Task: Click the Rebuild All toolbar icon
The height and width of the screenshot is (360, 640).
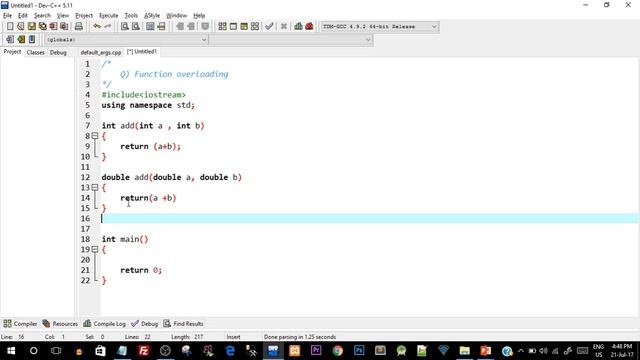Action: [255, 27]
